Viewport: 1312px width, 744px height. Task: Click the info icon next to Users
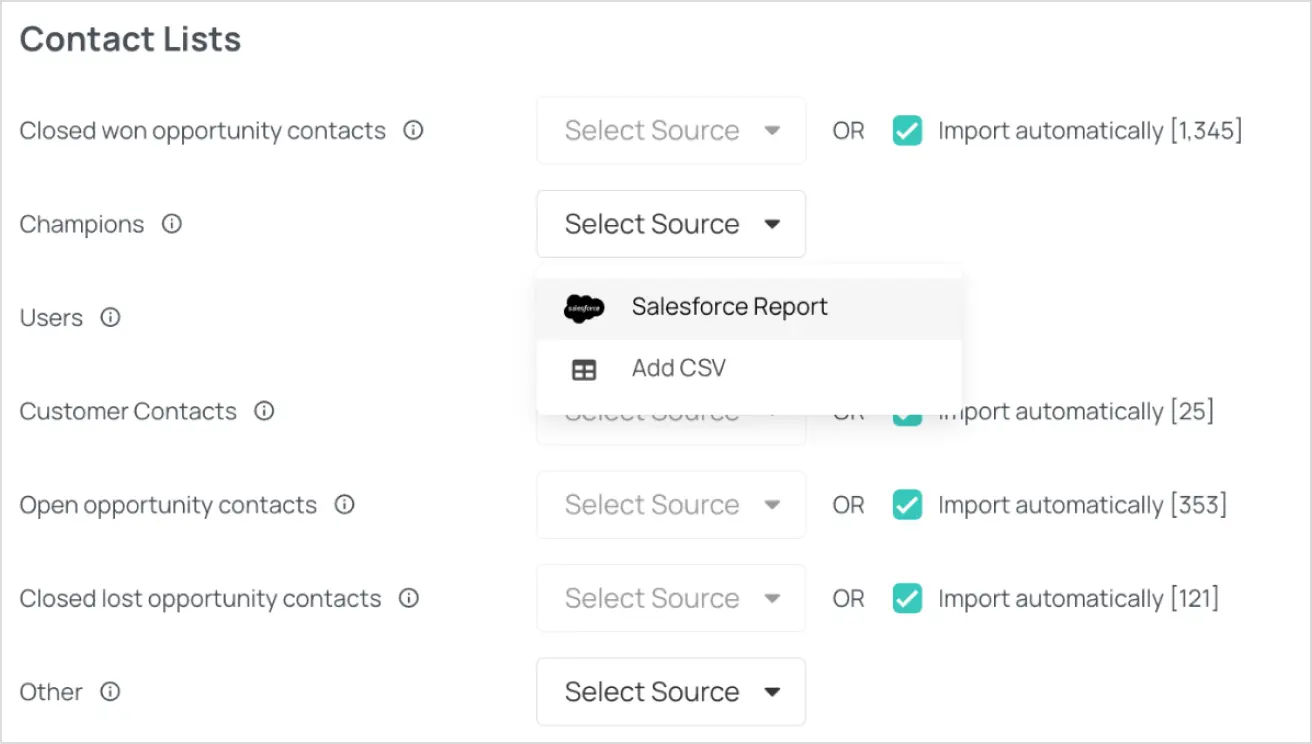click(109, 318)
